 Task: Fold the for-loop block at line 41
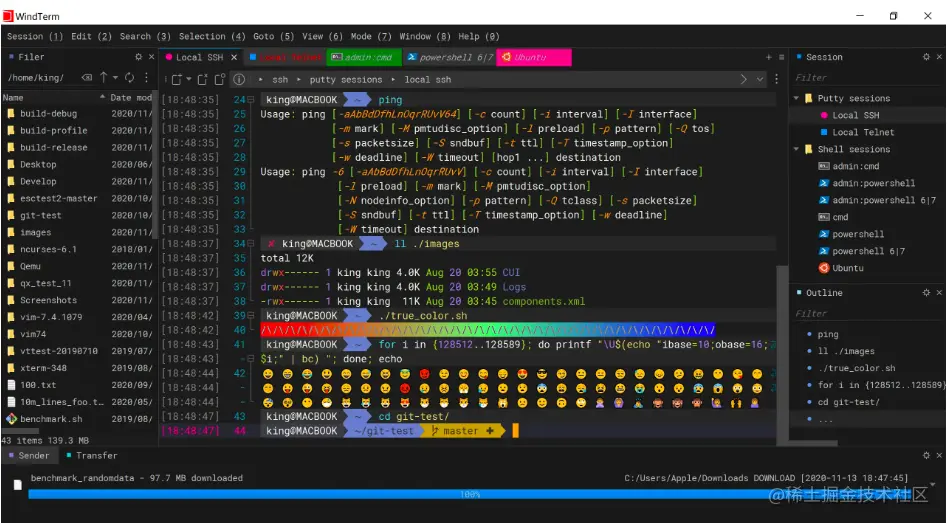(x=251, y=359)
